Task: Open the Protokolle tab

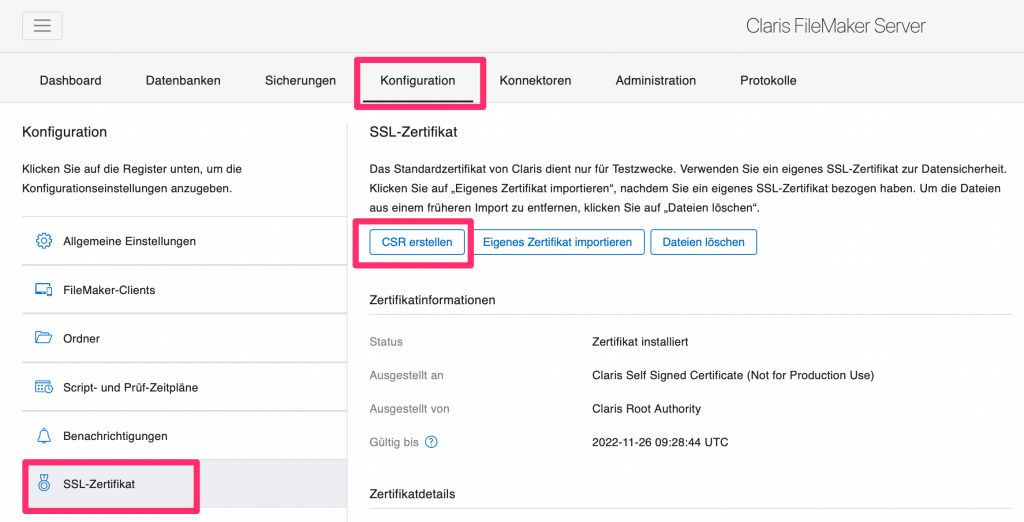Action: coord(768,80)
